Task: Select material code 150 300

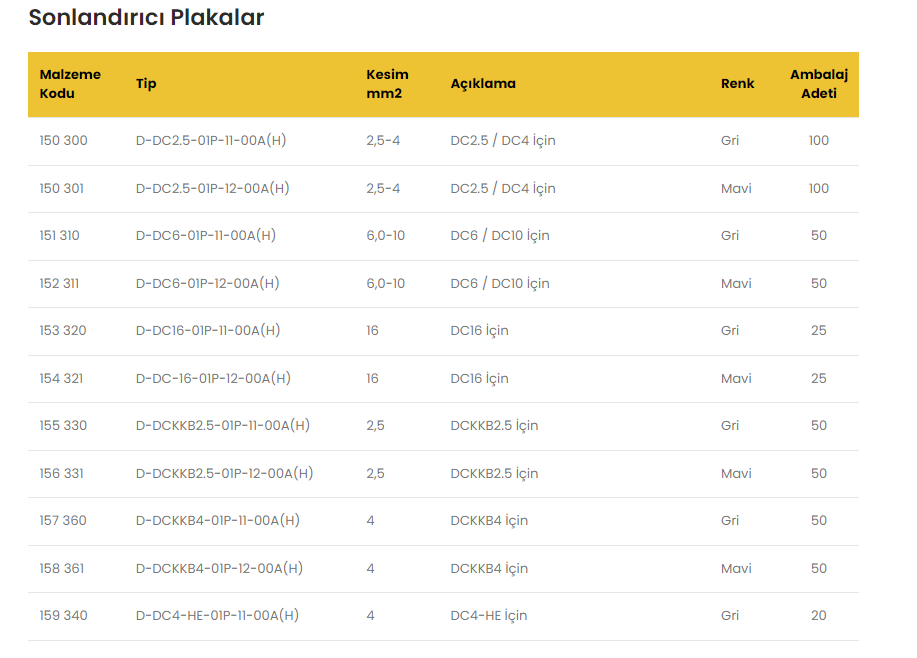Action: click(x=64, y=141)
